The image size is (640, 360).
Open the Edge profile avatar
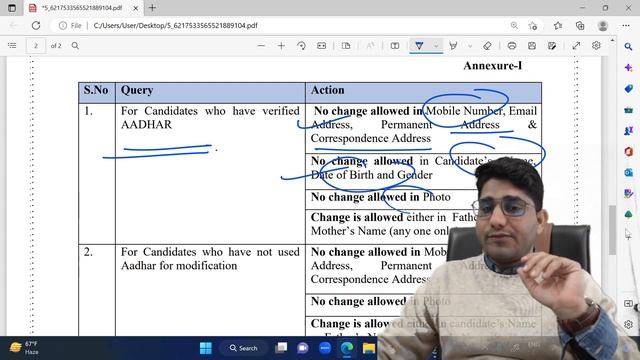click(x=602, y=25)
